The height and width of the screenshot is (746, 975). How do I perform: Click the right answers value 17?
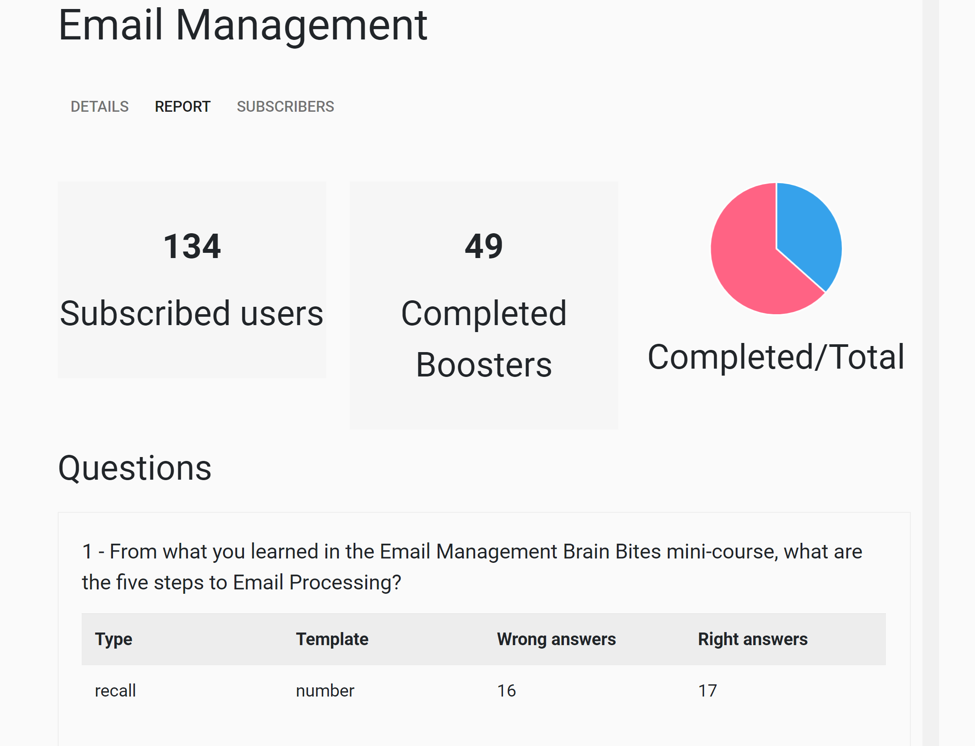(708, 691)
